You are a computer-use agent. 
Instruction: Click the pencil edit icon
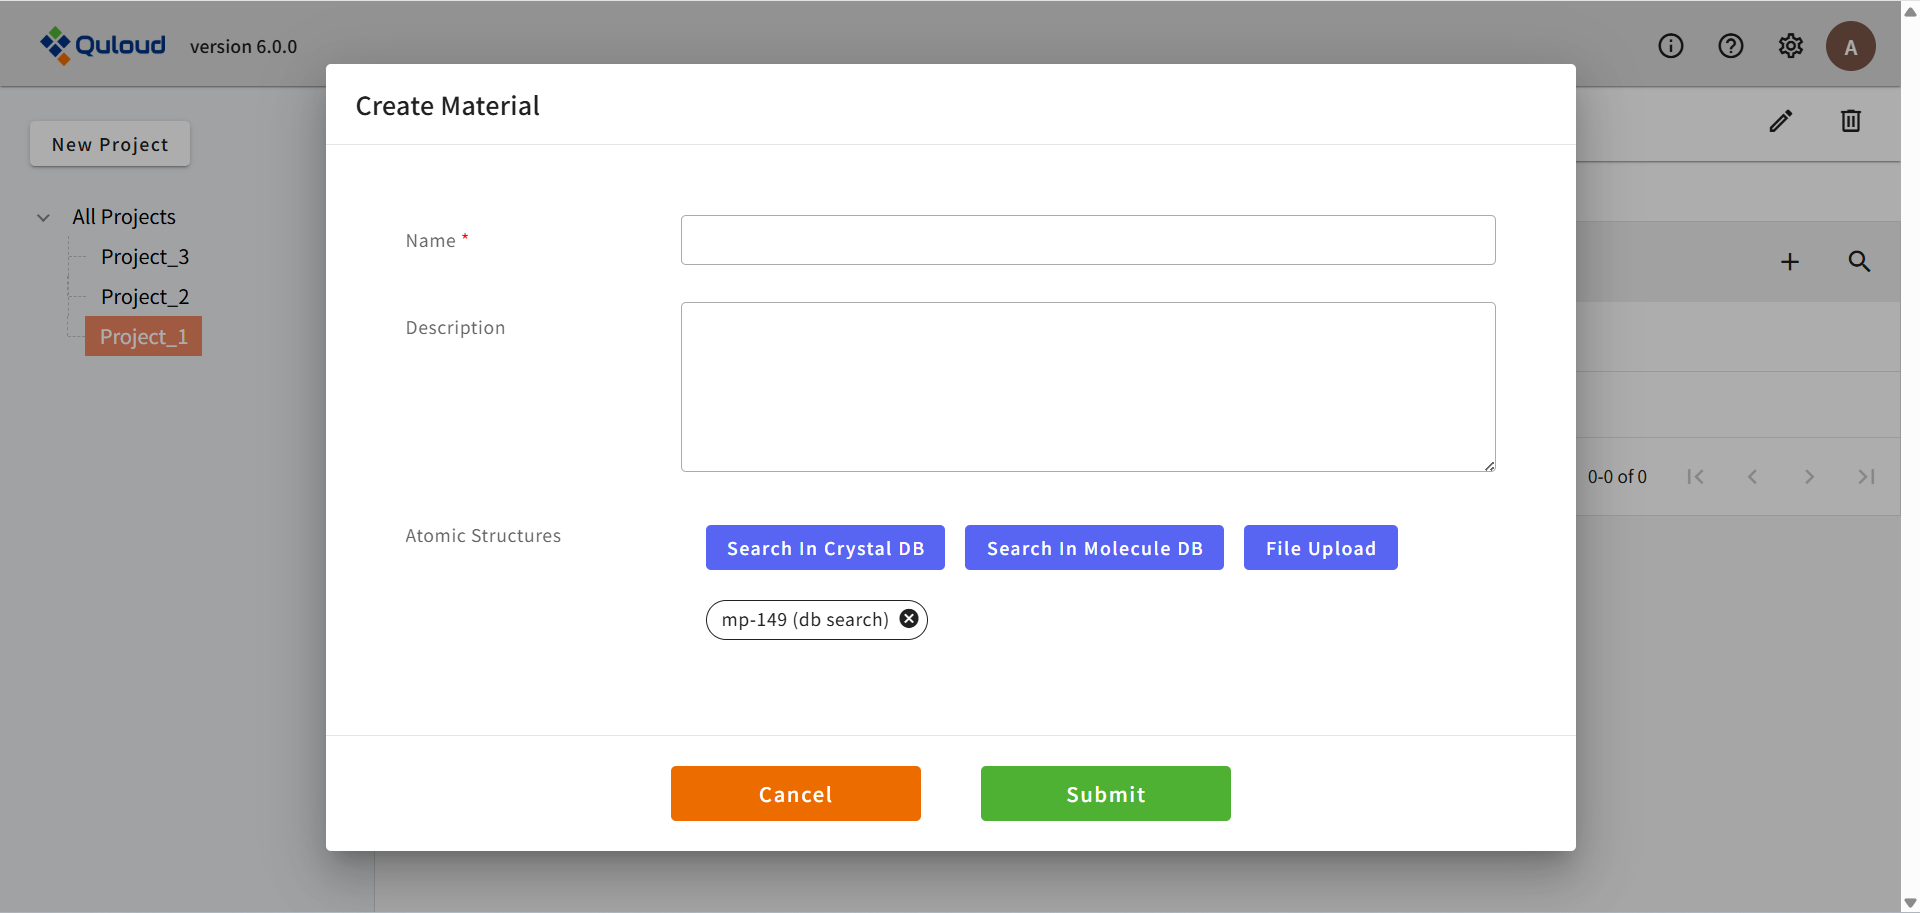pyautogui.click(x=1780, y=121)
